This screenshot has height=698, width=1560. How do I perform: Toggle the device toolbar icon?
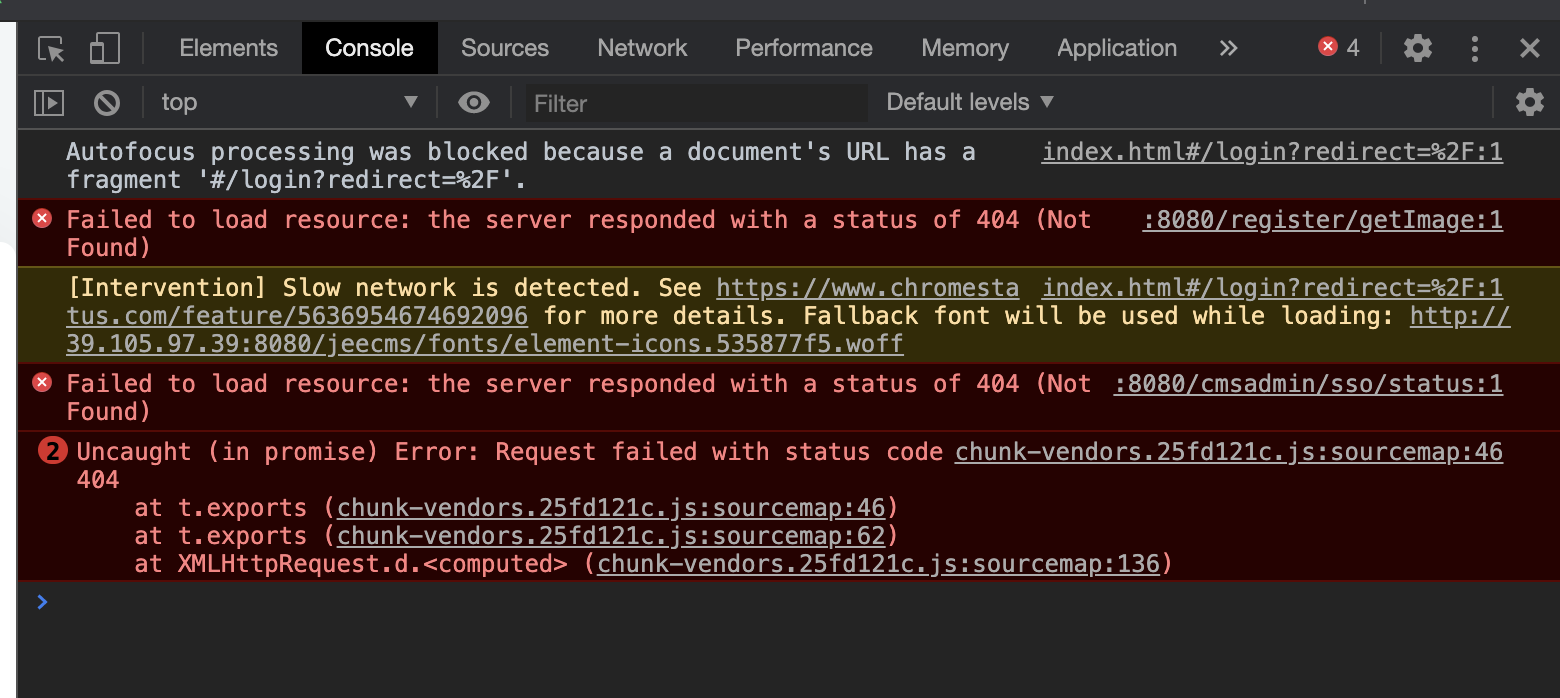click(104, 48)
